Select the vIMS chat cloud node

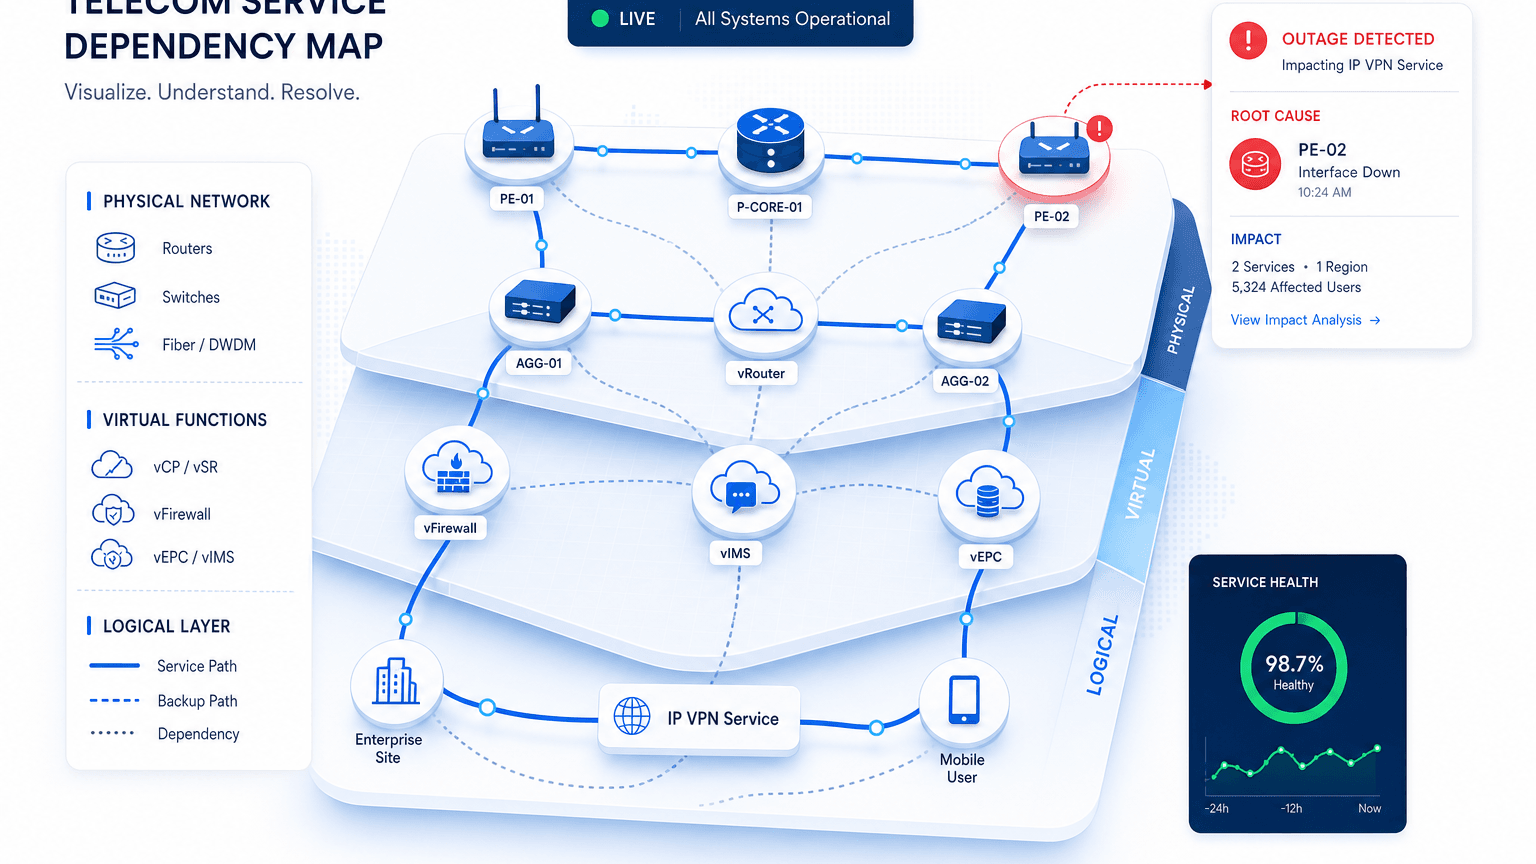(x=744, y=488)
